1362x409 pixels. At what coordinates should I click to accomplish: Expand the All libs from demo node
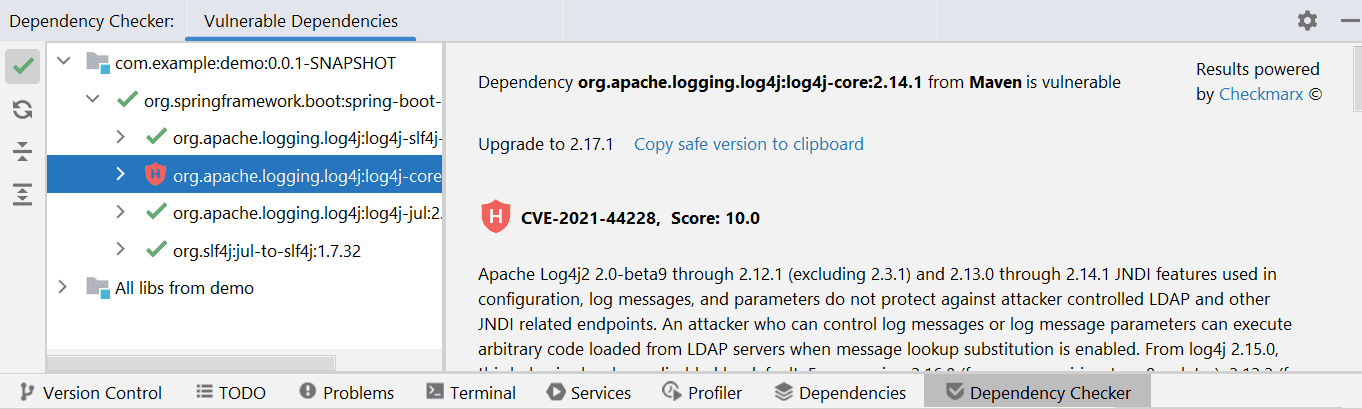(x=64, y=287)
